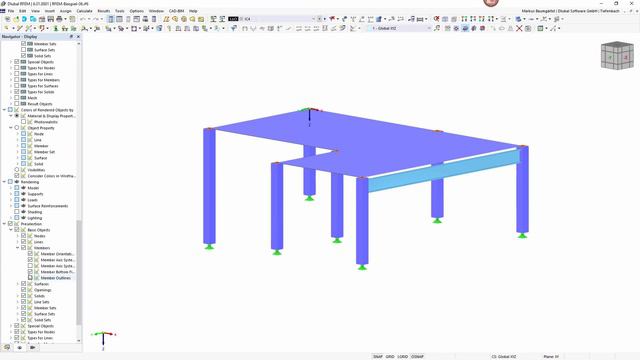Select the Visibilities radio button
This screenshot has width=640, height=360.
pos(17,170)
